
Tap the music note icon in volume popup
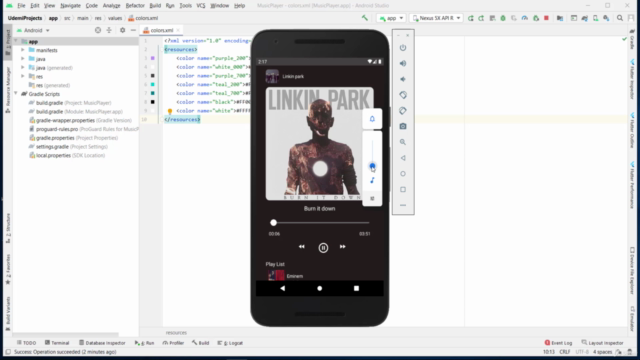[372, 180]
